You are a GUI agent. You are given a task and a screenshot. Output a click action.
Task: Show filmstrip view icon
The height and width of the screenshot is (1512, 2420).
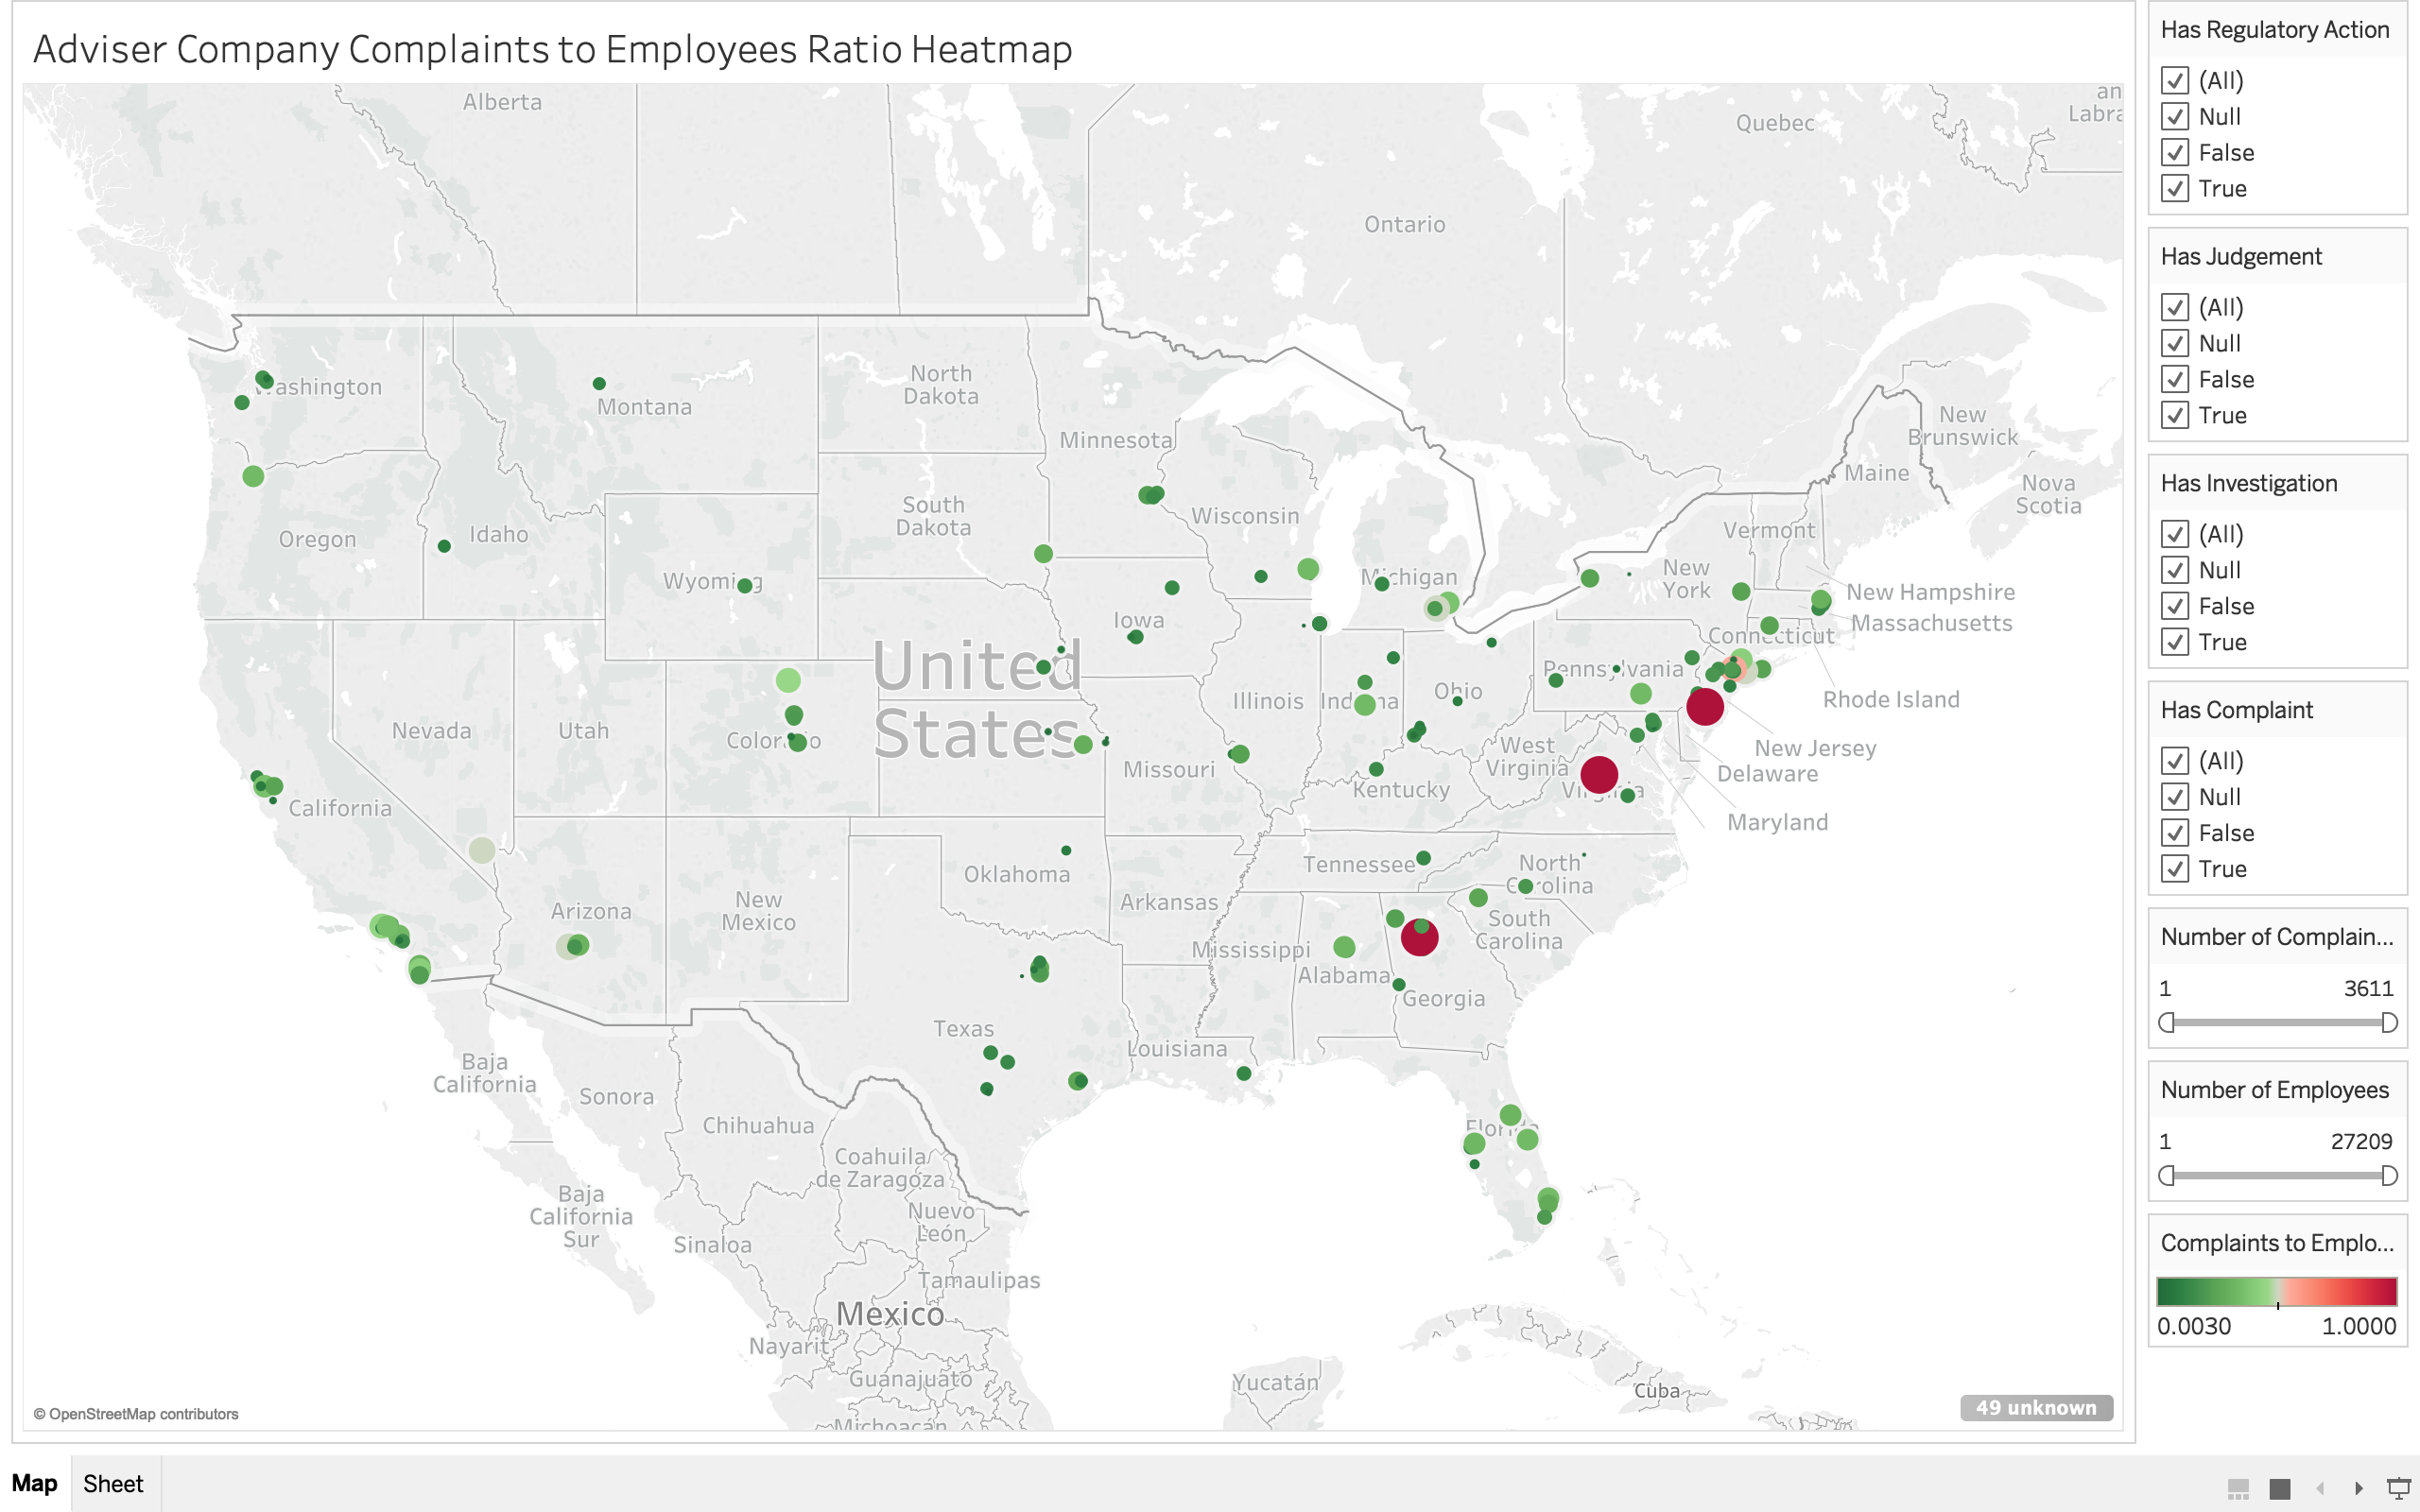[2238, 1489]
